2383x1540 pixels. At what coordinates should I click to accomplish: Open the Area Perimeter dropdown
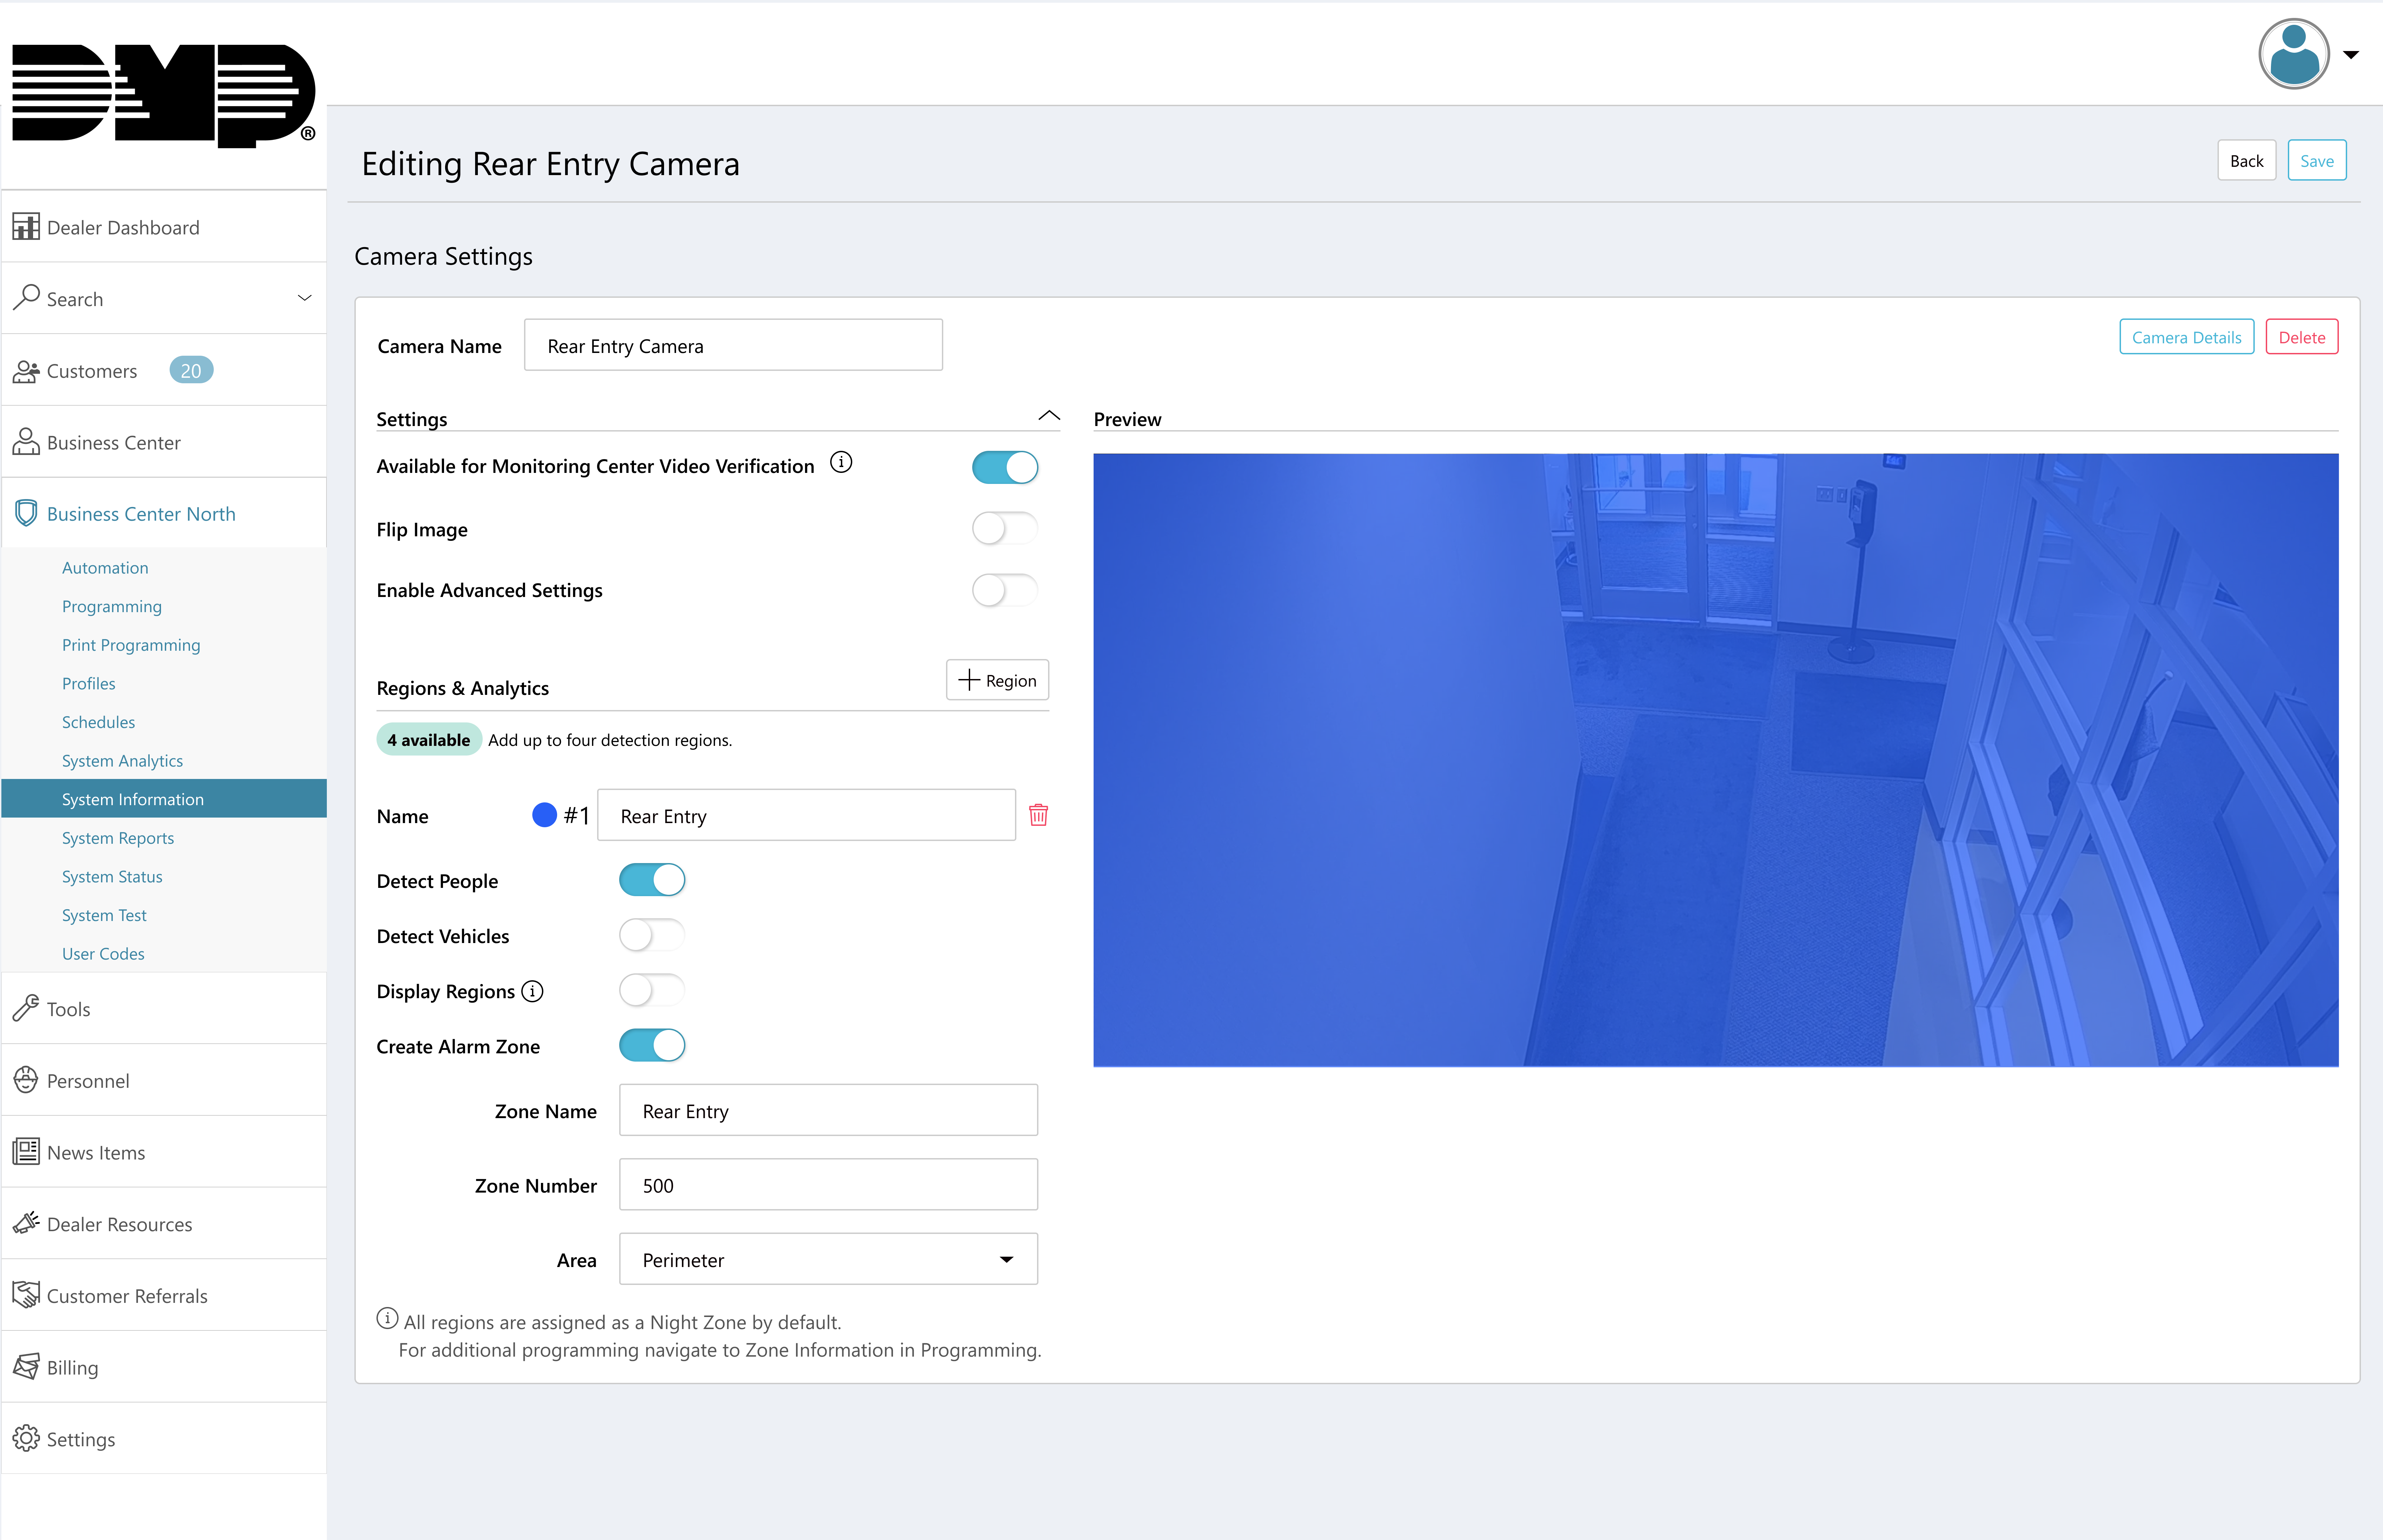828,1259
